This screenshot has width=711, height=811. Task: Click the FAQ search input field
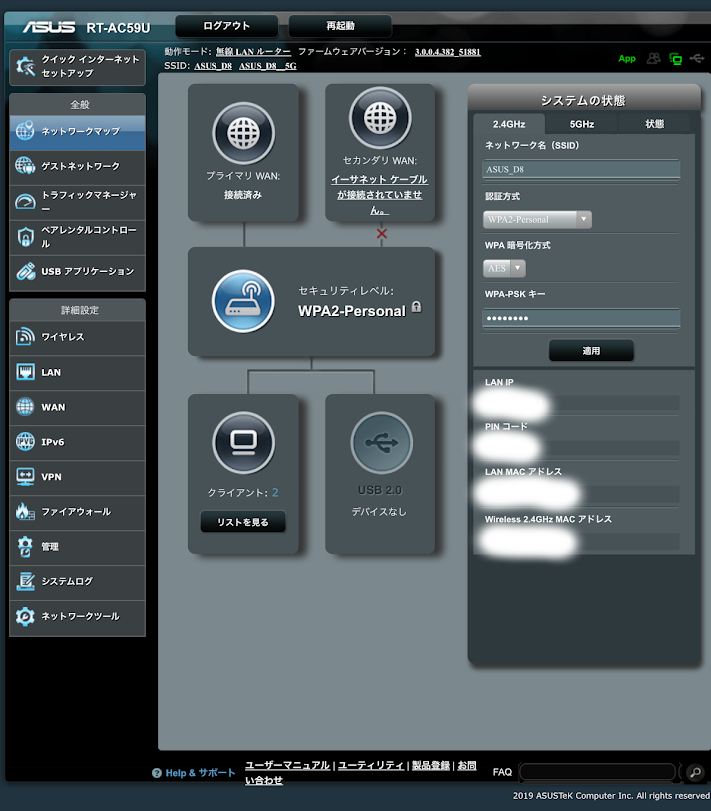pyautogui.click(x=597, y=772)
